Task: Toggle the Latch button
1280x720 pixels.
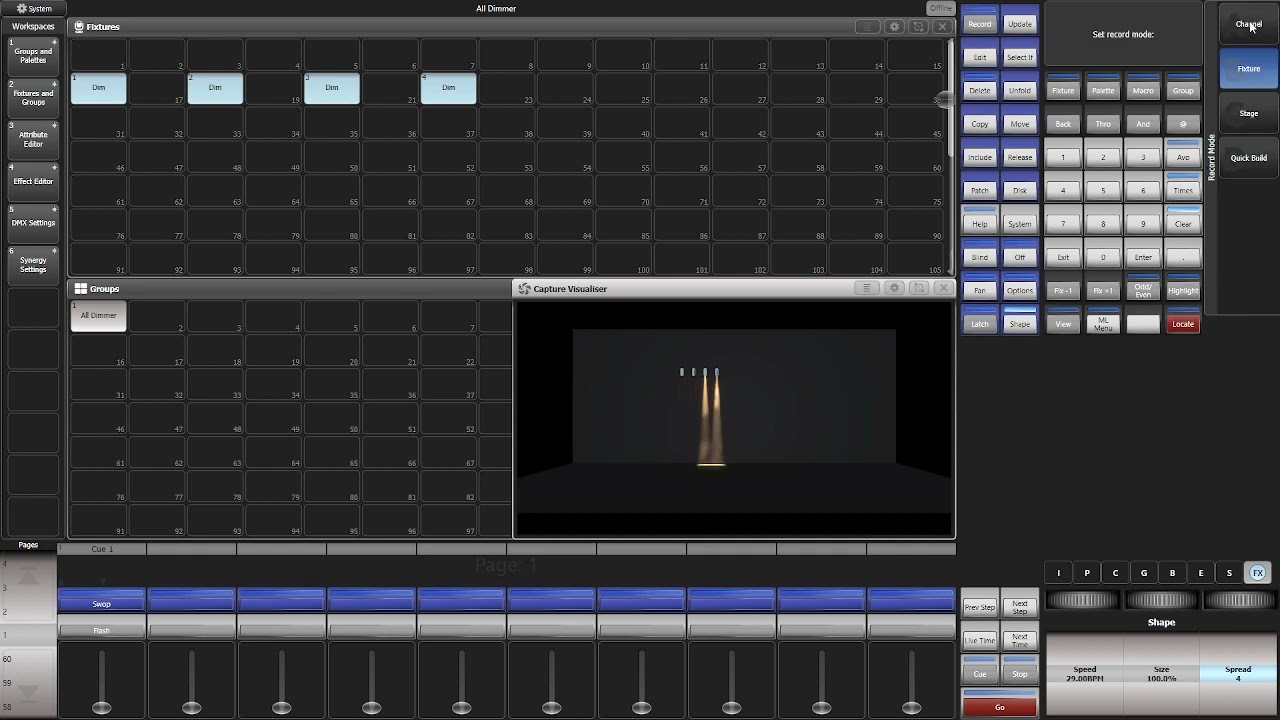Action: tap(980, 322)
